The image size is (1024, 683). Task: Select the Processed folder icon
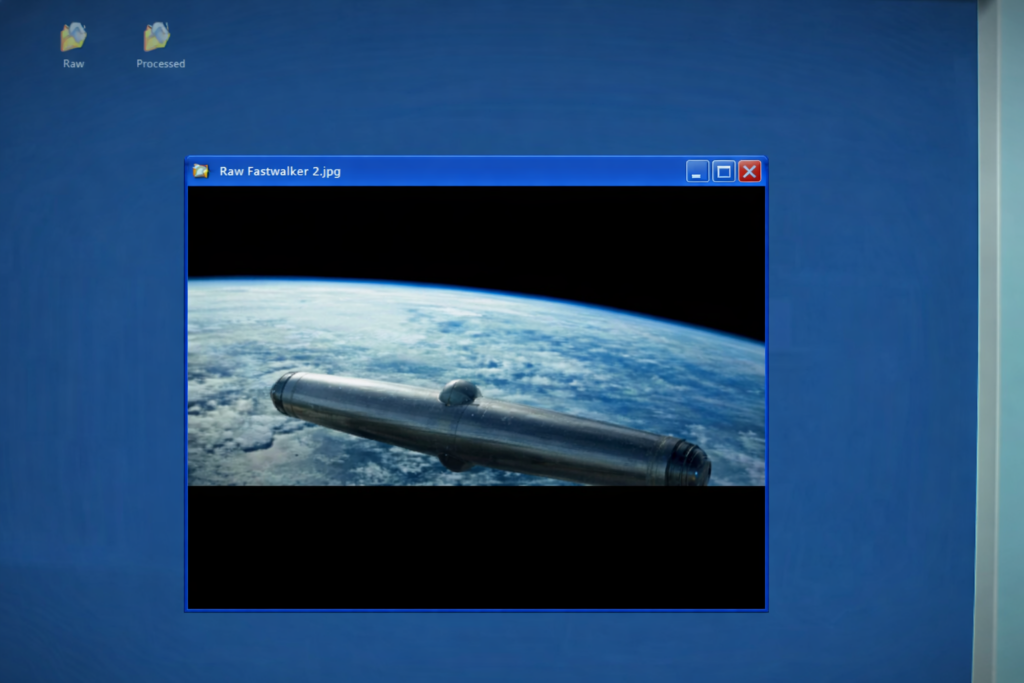(x=157, y=38)
